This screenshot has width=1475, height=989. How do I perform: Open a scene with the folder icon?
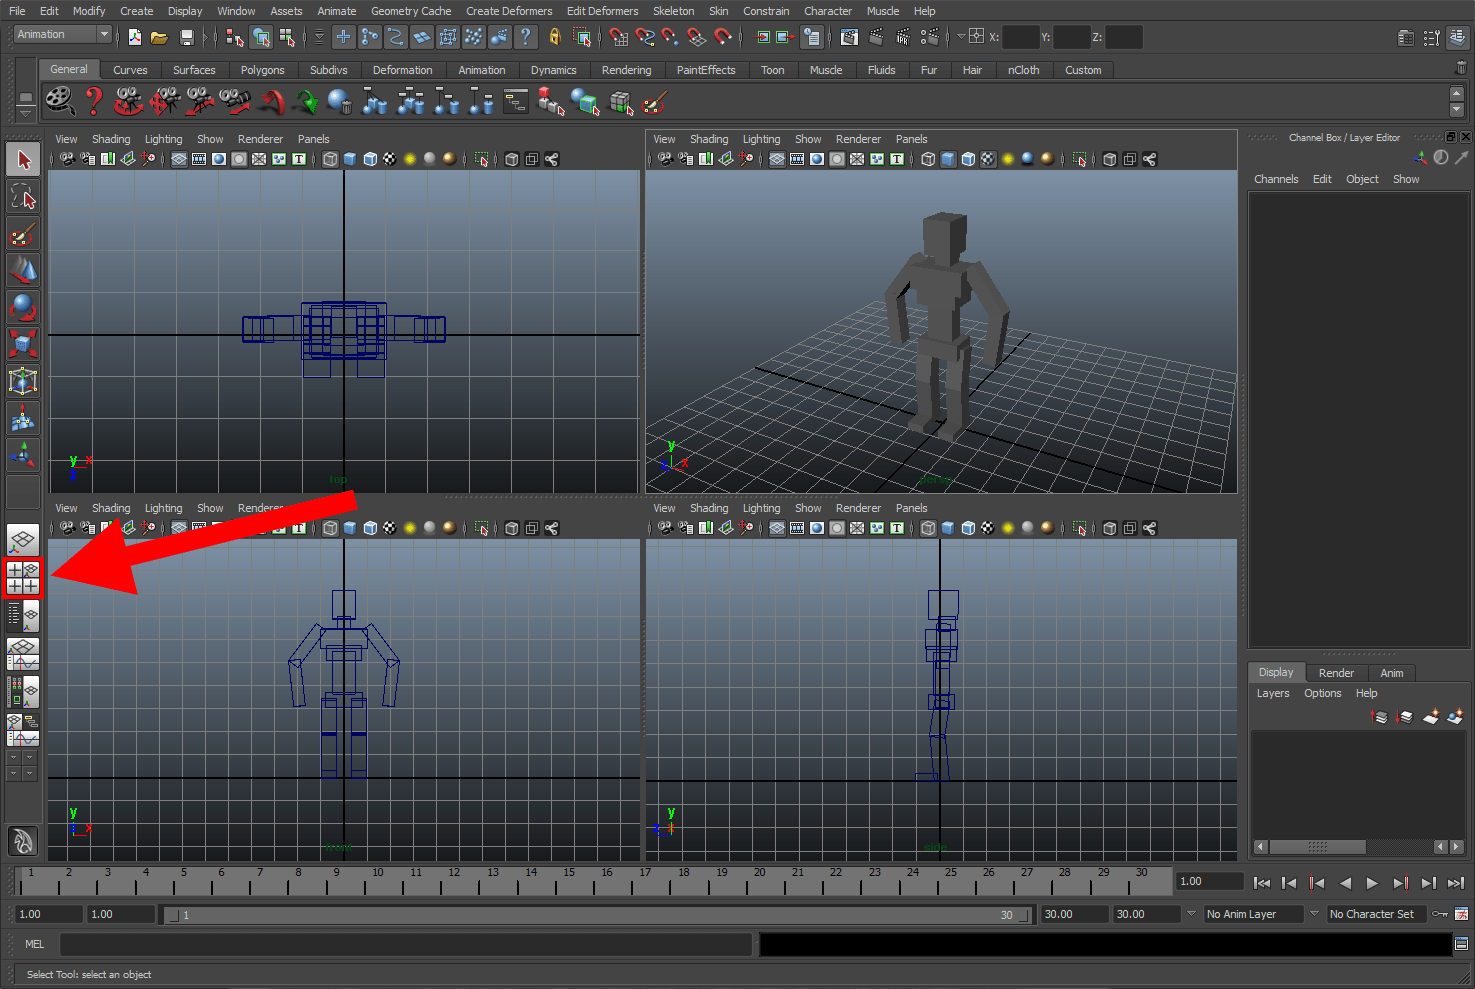(x=158, y=37)
